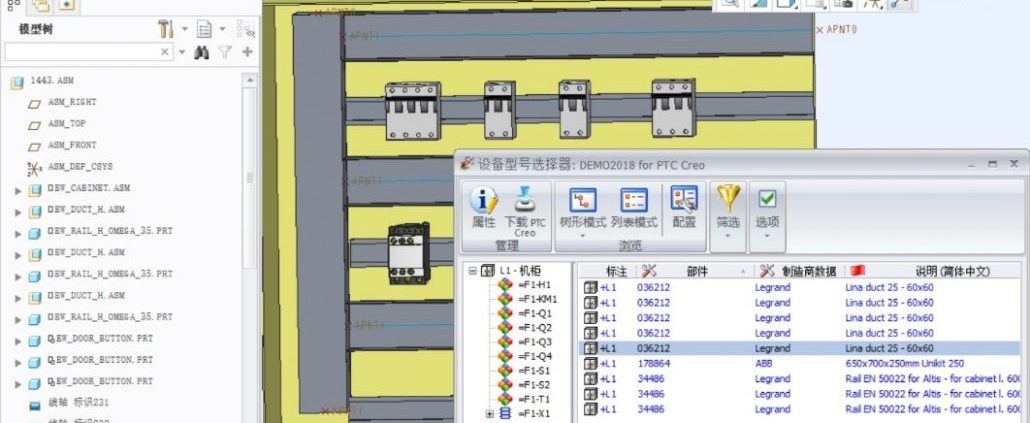
Task: Select the ASM_FRONT datum plane
Action: [72, 145]
